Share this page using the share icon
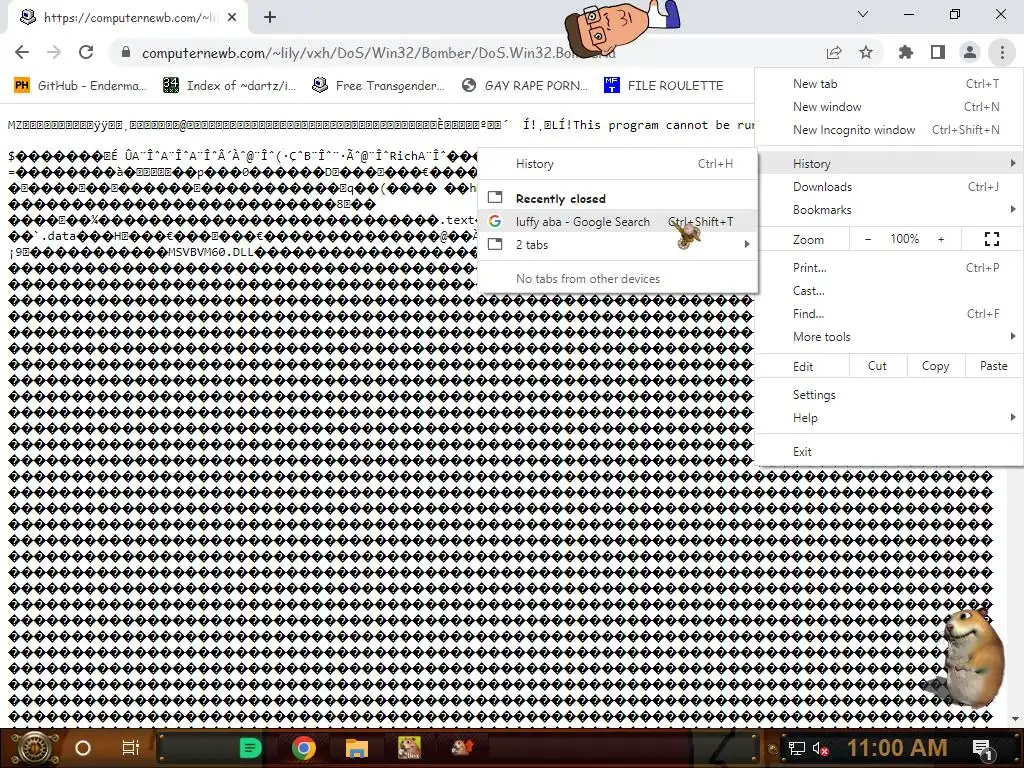Viewport: 1024px width, 768px height. coord(834,52)
